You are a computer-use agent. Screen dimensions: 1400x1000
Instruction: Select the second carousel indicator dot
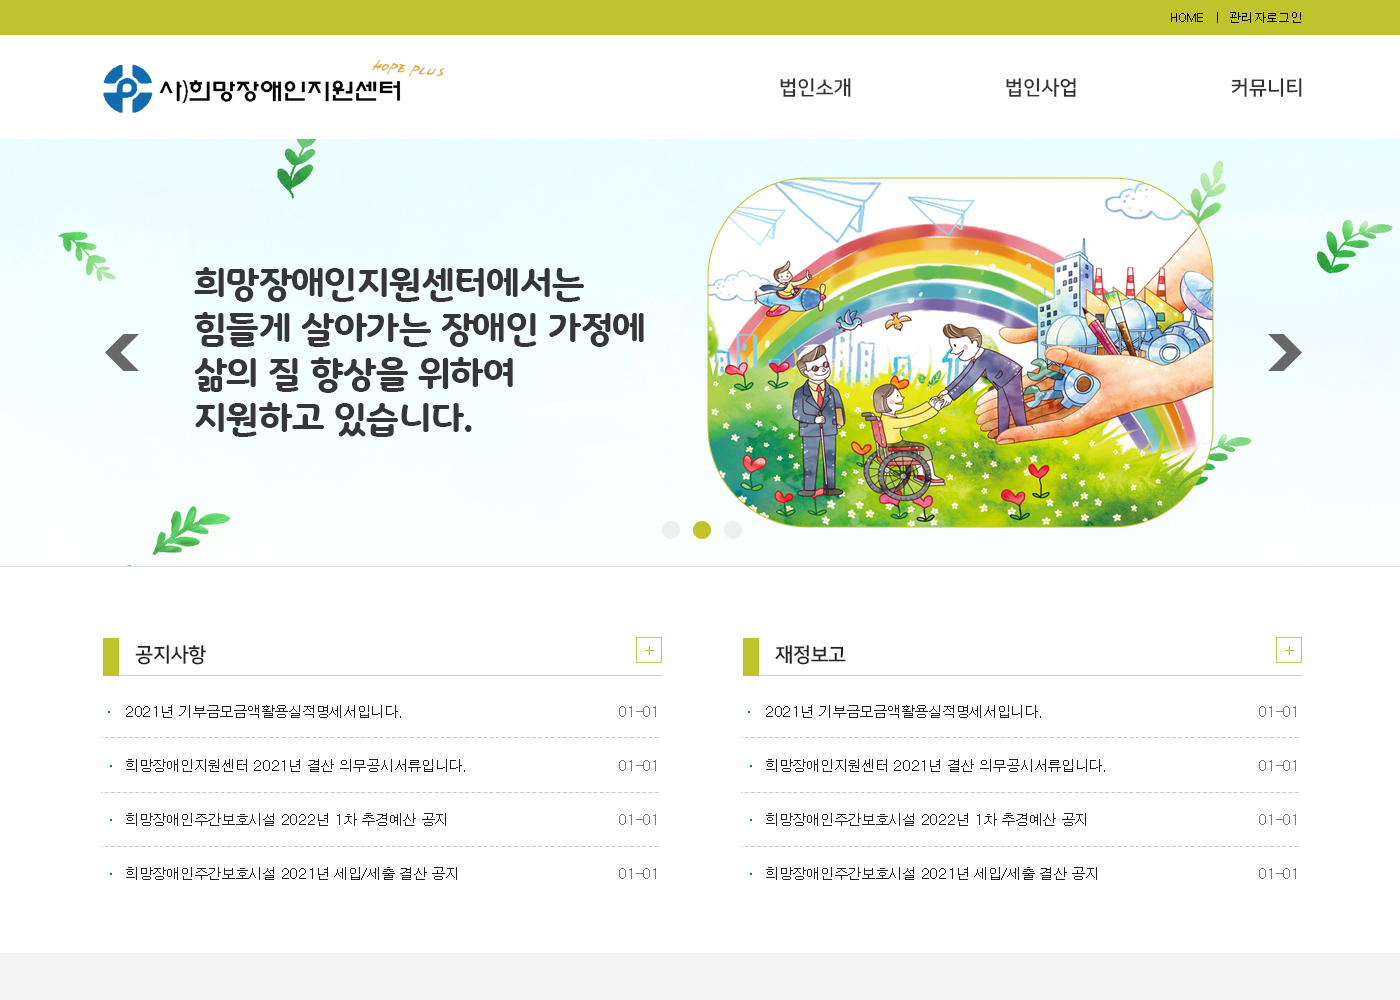[x=702, y=530]
